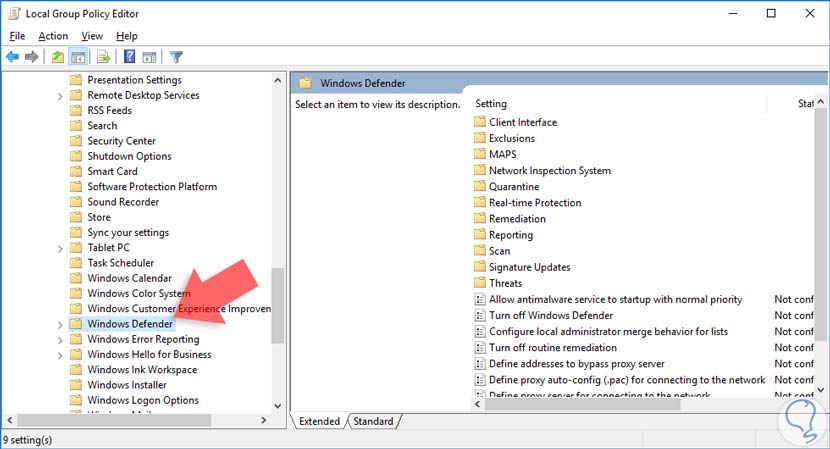Select Configure local administrator merge behavior setting
This screenshot has height=449, width=830.
[x=608, y=331]
